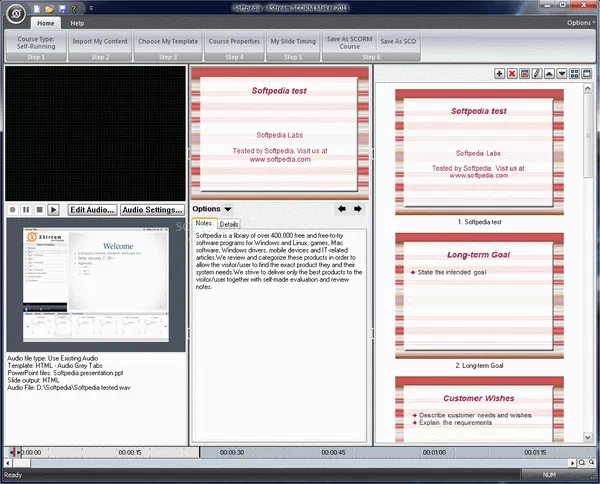Open My Slide Timing in Step 5
This screenshot has height=484, width=600.
293,41
